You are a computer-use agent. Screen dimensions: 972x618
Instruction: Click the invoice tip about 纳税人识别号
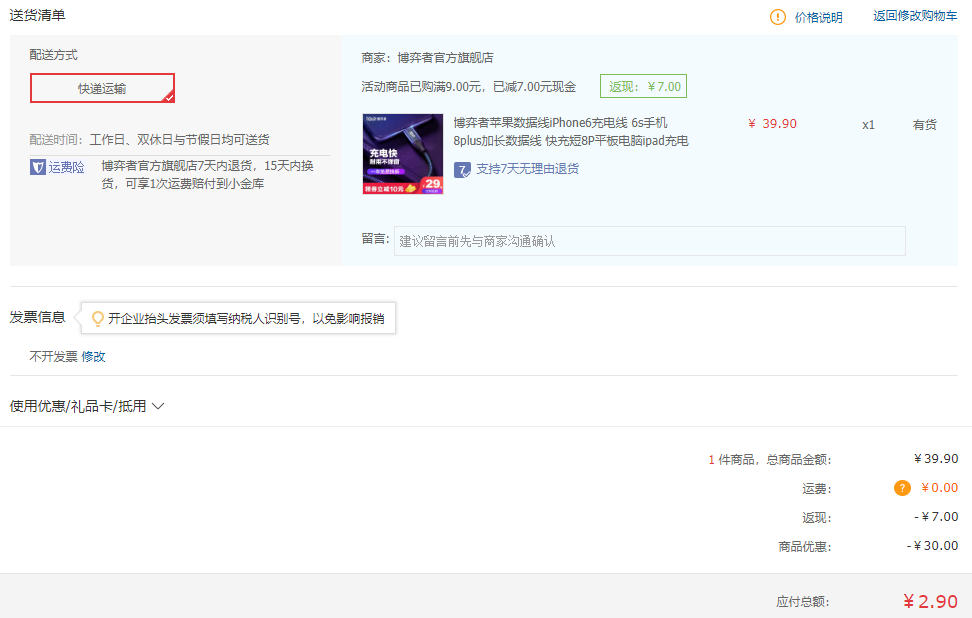tap(246, 319)
